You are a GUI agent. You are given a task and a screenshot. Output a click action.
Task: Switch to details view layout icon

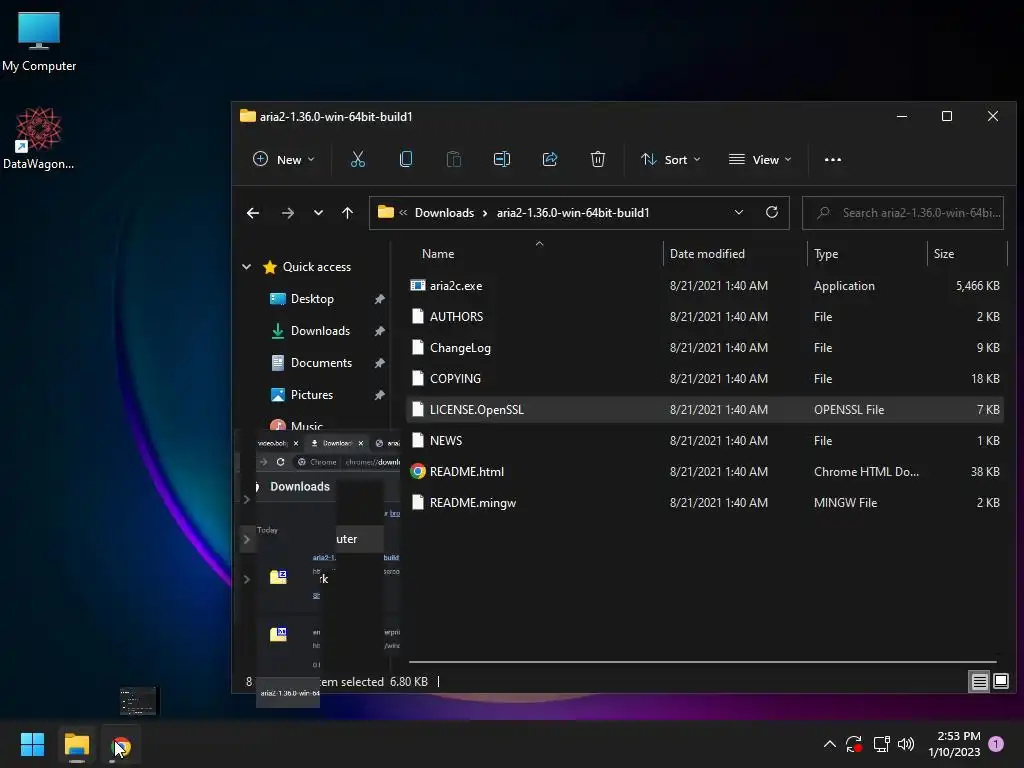tap(979, 682)
